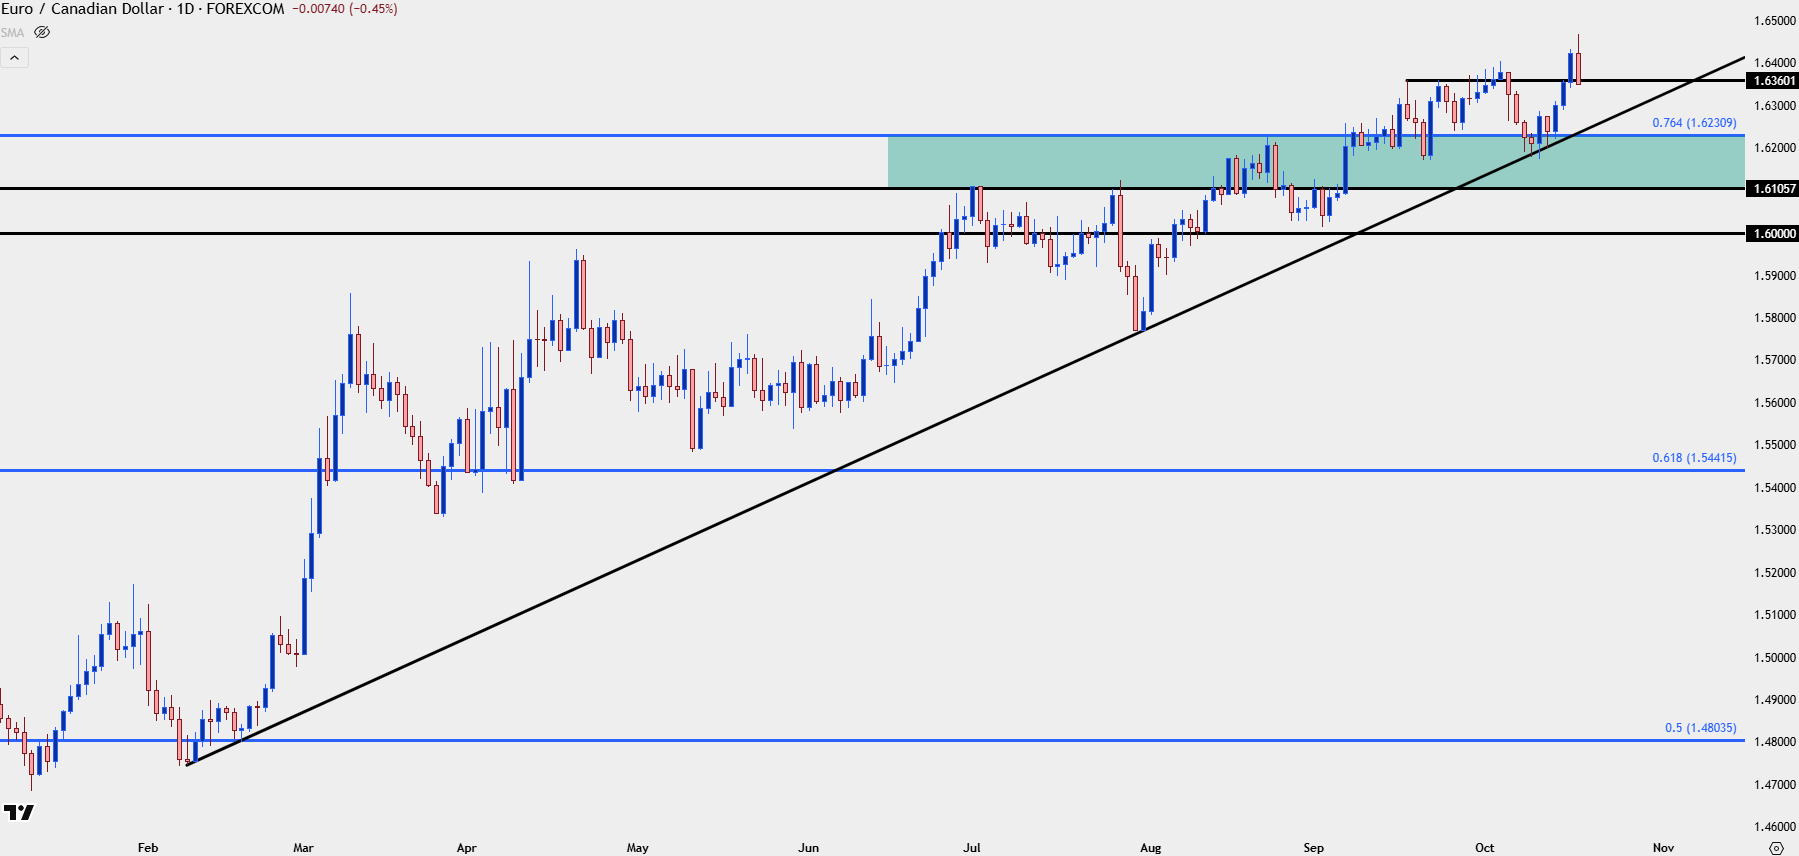Open chart settings gear icon
The height and width of the screenshot is (856, 1799).
pos(1776,848)
